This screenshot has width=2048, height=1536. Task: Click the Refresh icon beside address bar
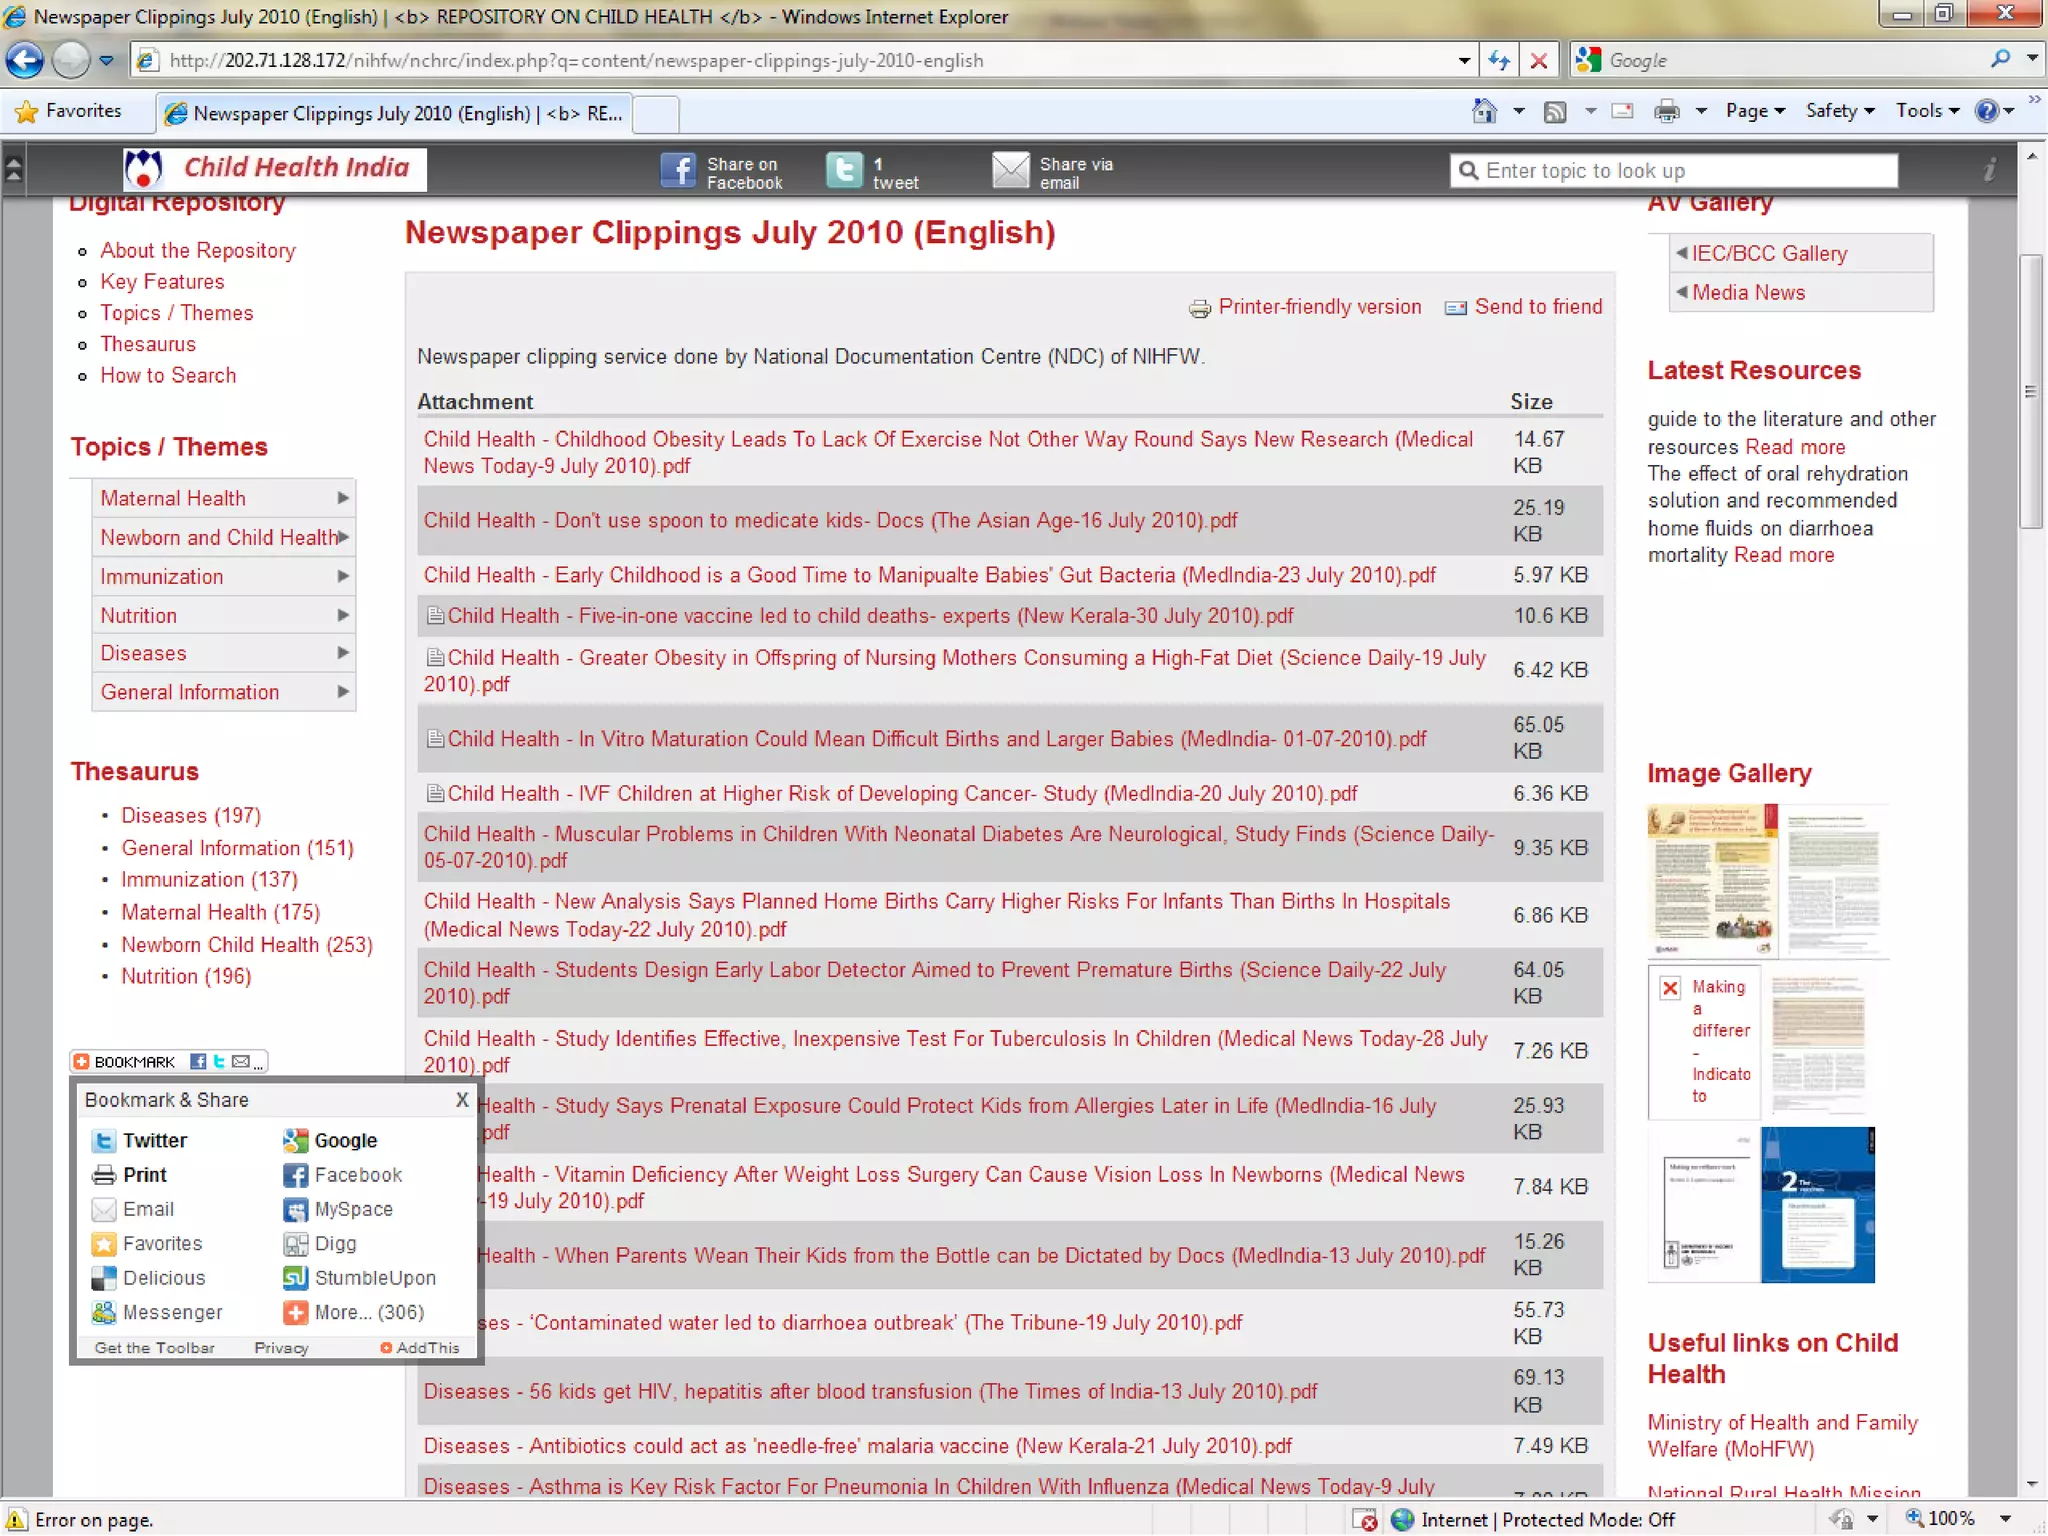coord(1498,60)
